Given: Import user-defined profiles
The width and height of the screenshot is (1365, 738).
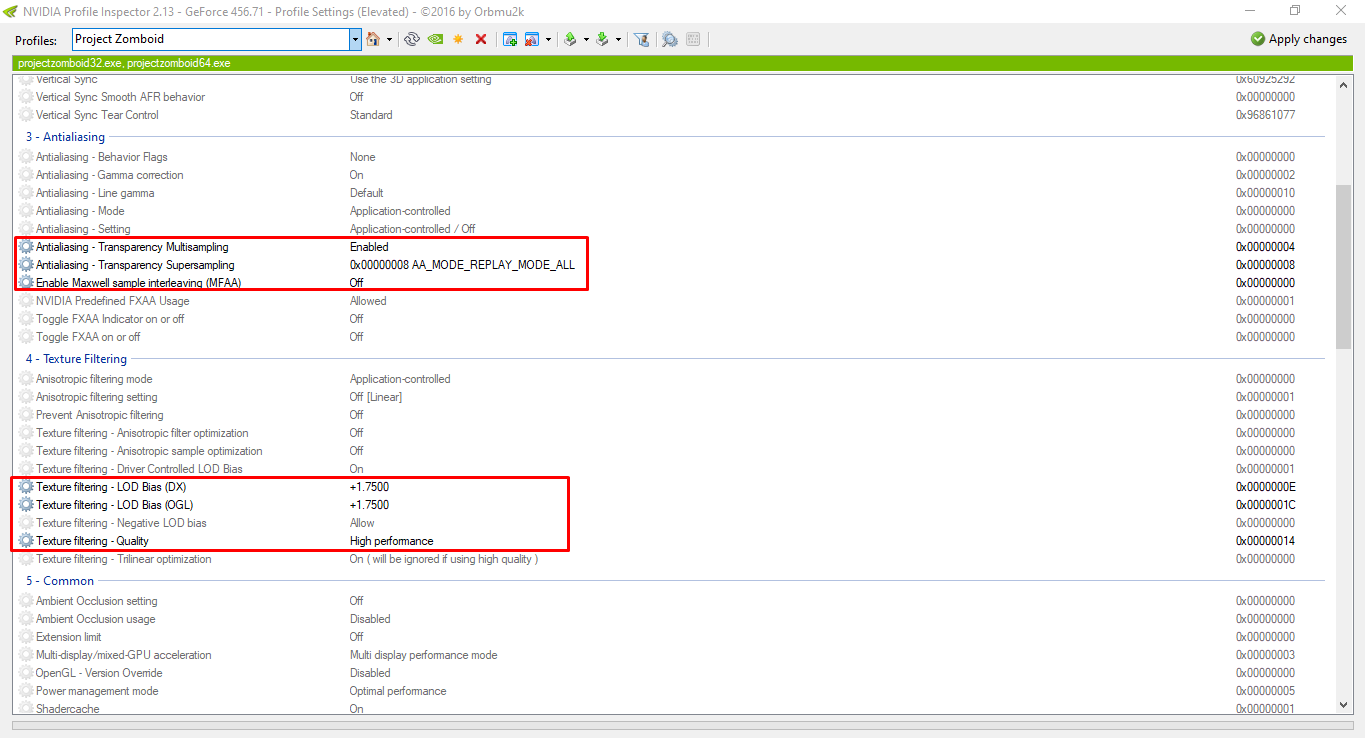Looking at the screenshot, I should pos(602,39).
